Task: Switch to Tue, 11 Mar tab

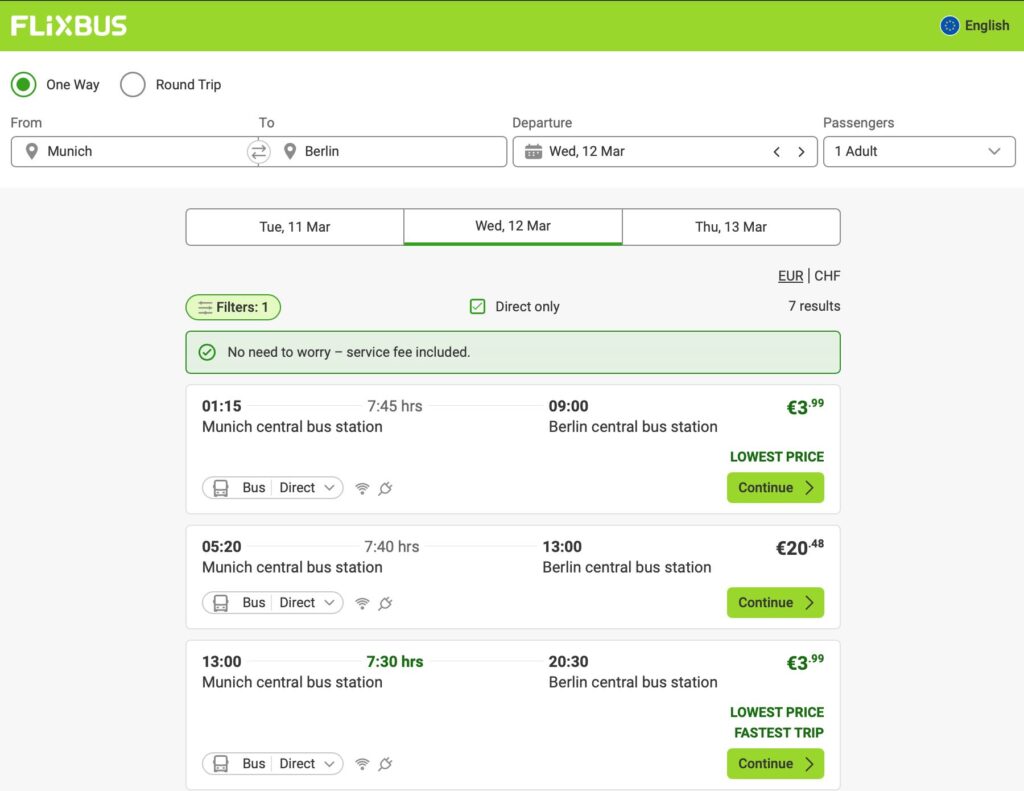Action: tap(295, 227)
